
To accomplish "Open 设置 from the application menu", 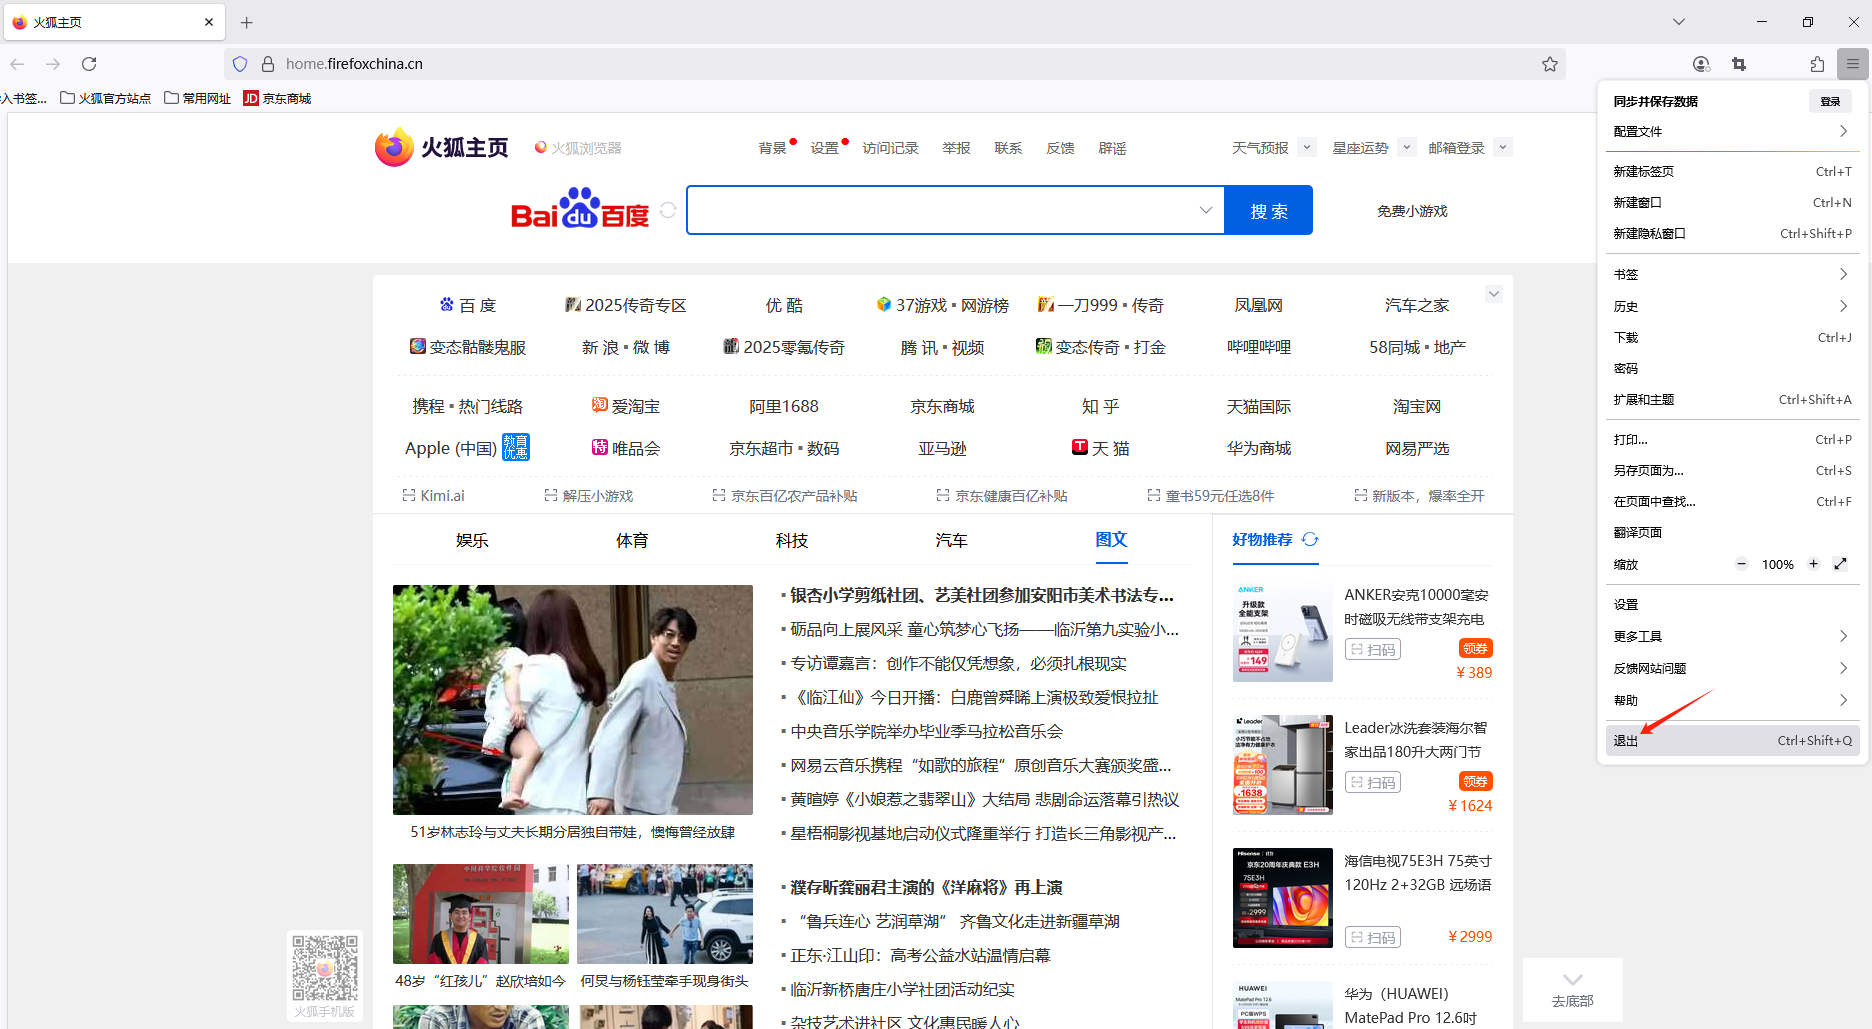I will pos(1732,604).
